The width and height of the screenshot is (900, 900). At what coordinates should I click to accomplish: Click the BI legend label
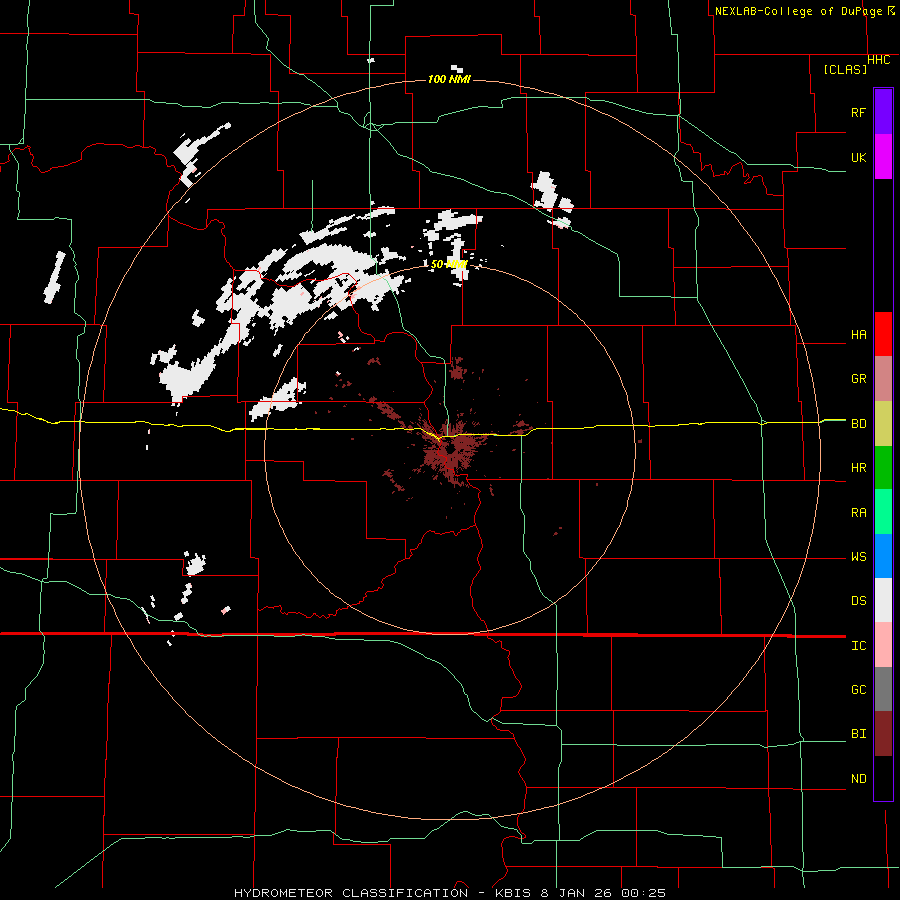pyautogui.click(x=858, y=734)
